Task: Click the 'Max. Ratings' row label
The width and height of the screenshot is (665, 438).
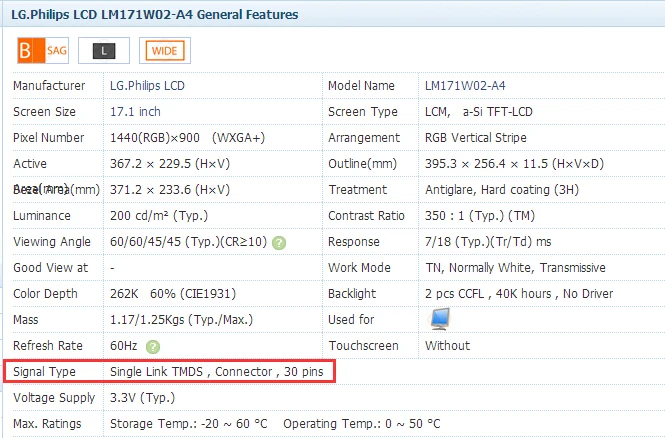Action: pyautogui.click(x=47, y=424)
